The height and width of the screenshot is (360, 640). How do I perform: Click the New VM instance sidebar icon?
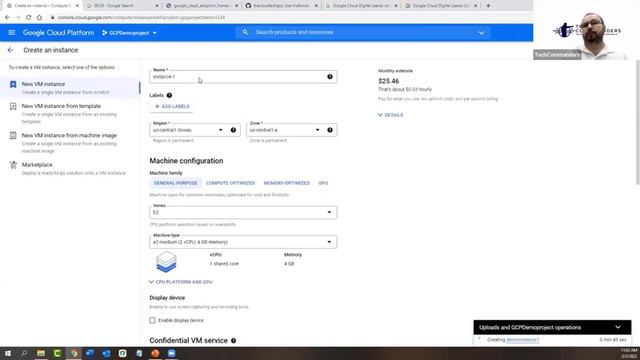click(13, 84)
